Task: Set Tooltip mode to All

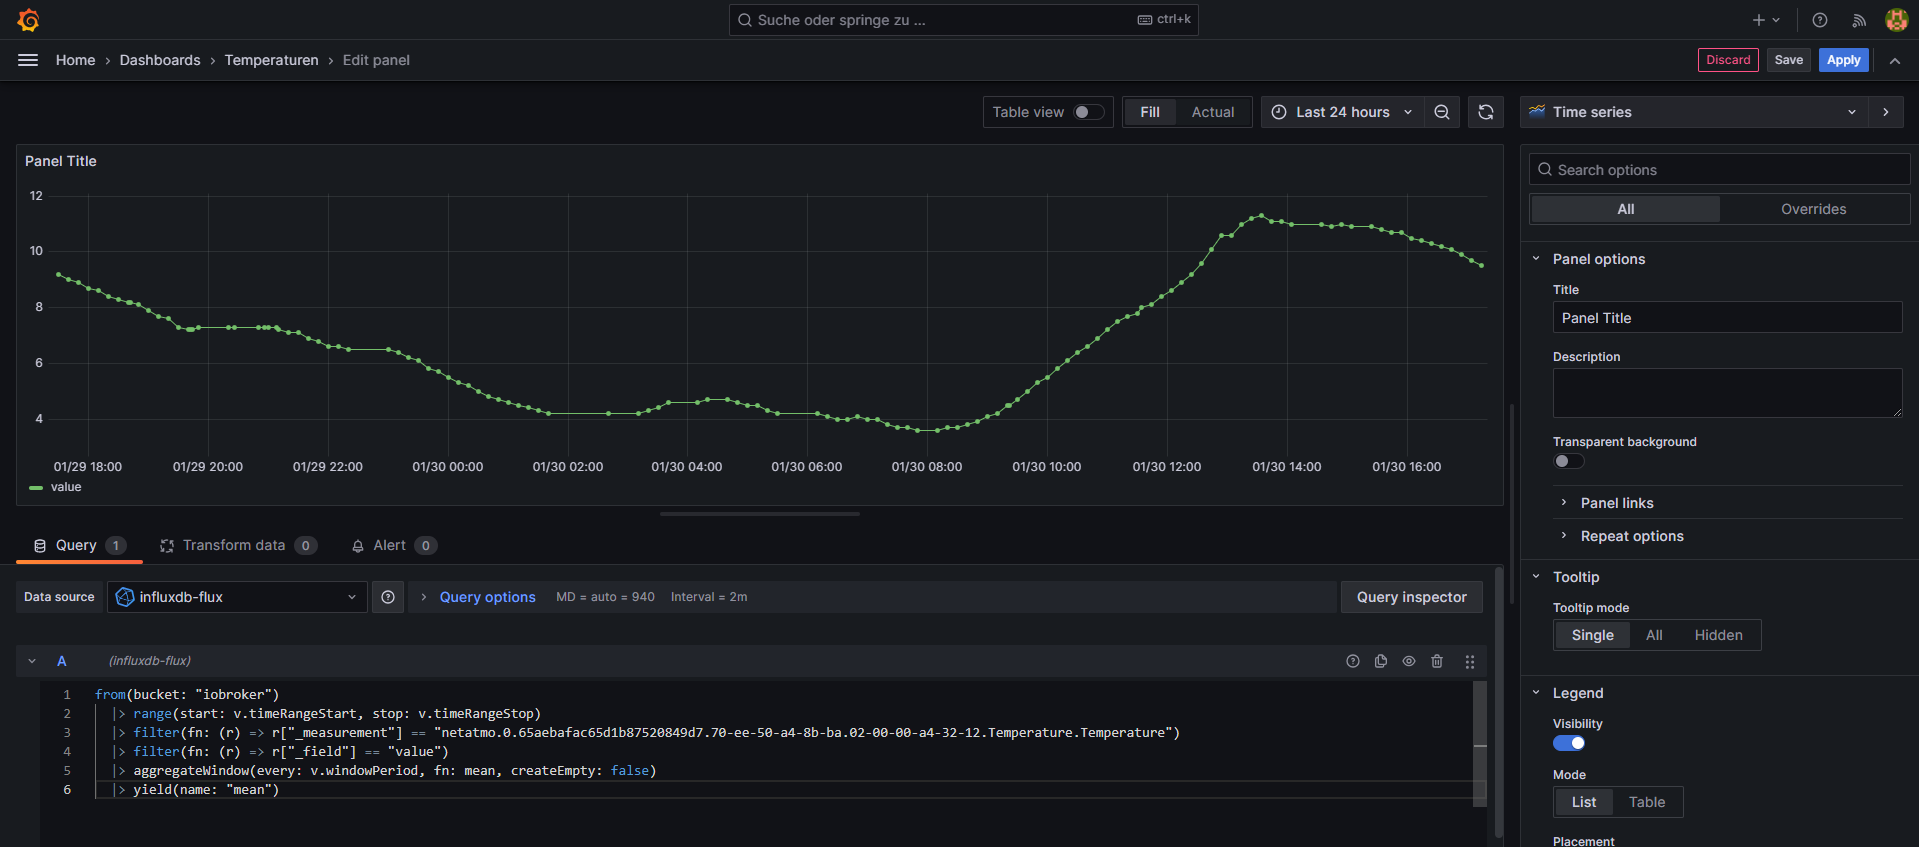Action: (1654, 635)
